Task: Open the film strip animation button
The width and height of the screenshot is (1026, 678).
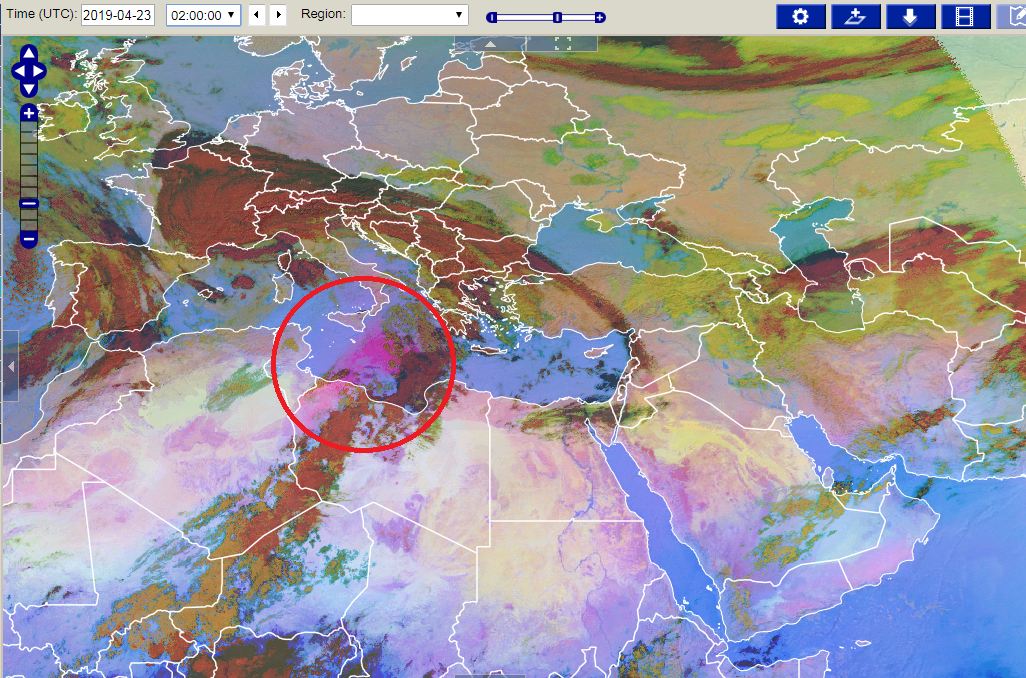Action: 965,16
